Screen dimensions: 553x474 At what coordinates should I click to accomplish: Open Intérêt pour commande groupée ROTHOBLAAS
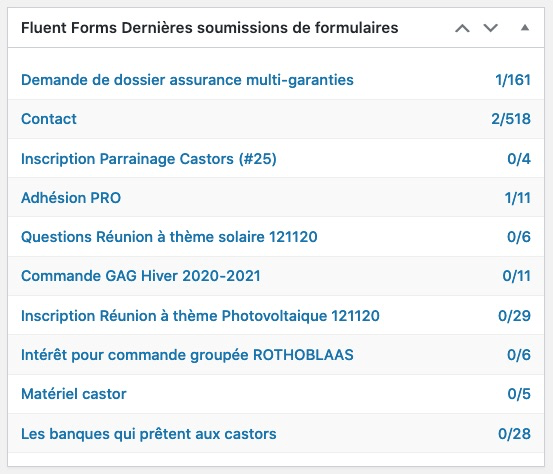[x=187, y=355]
